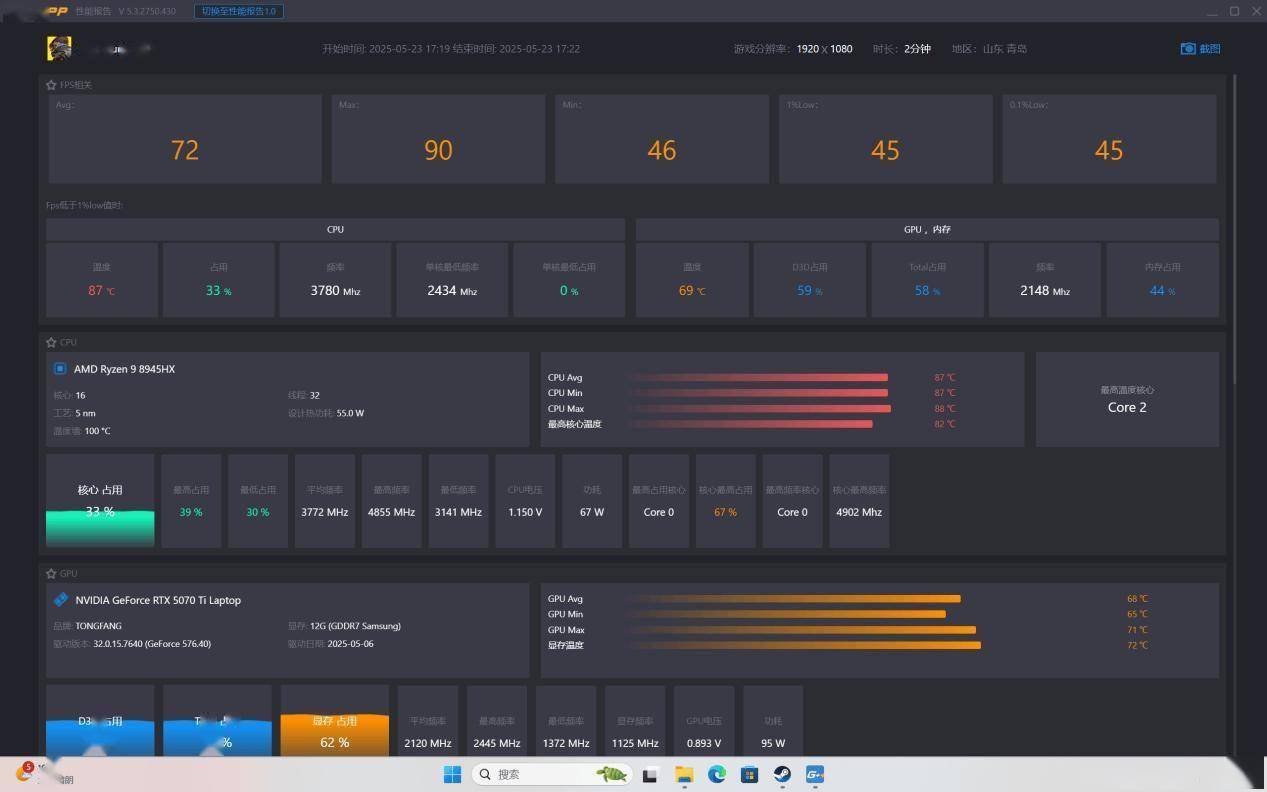Click the star icon beside the GPU section title

pyautogui.click(x=51, y=574)
